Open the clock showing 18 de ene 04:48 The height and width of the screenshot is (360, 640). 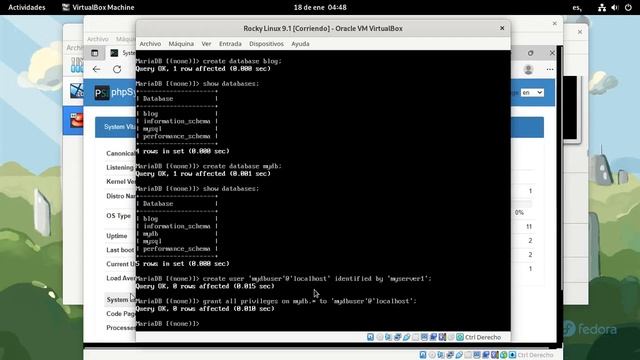320,7
